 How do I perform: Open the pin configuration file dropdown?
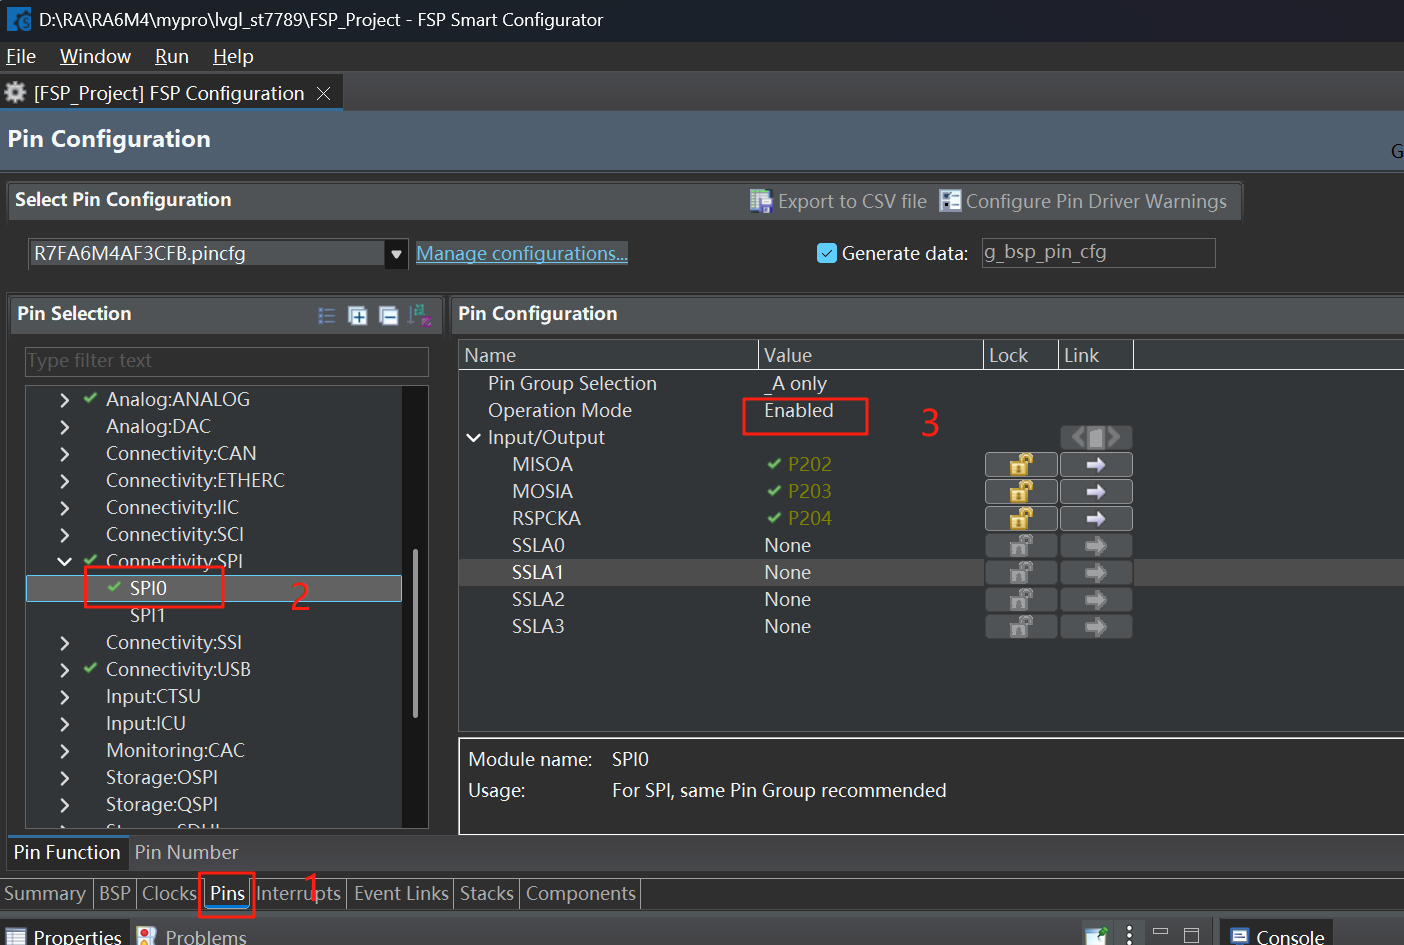pos(397,254)
